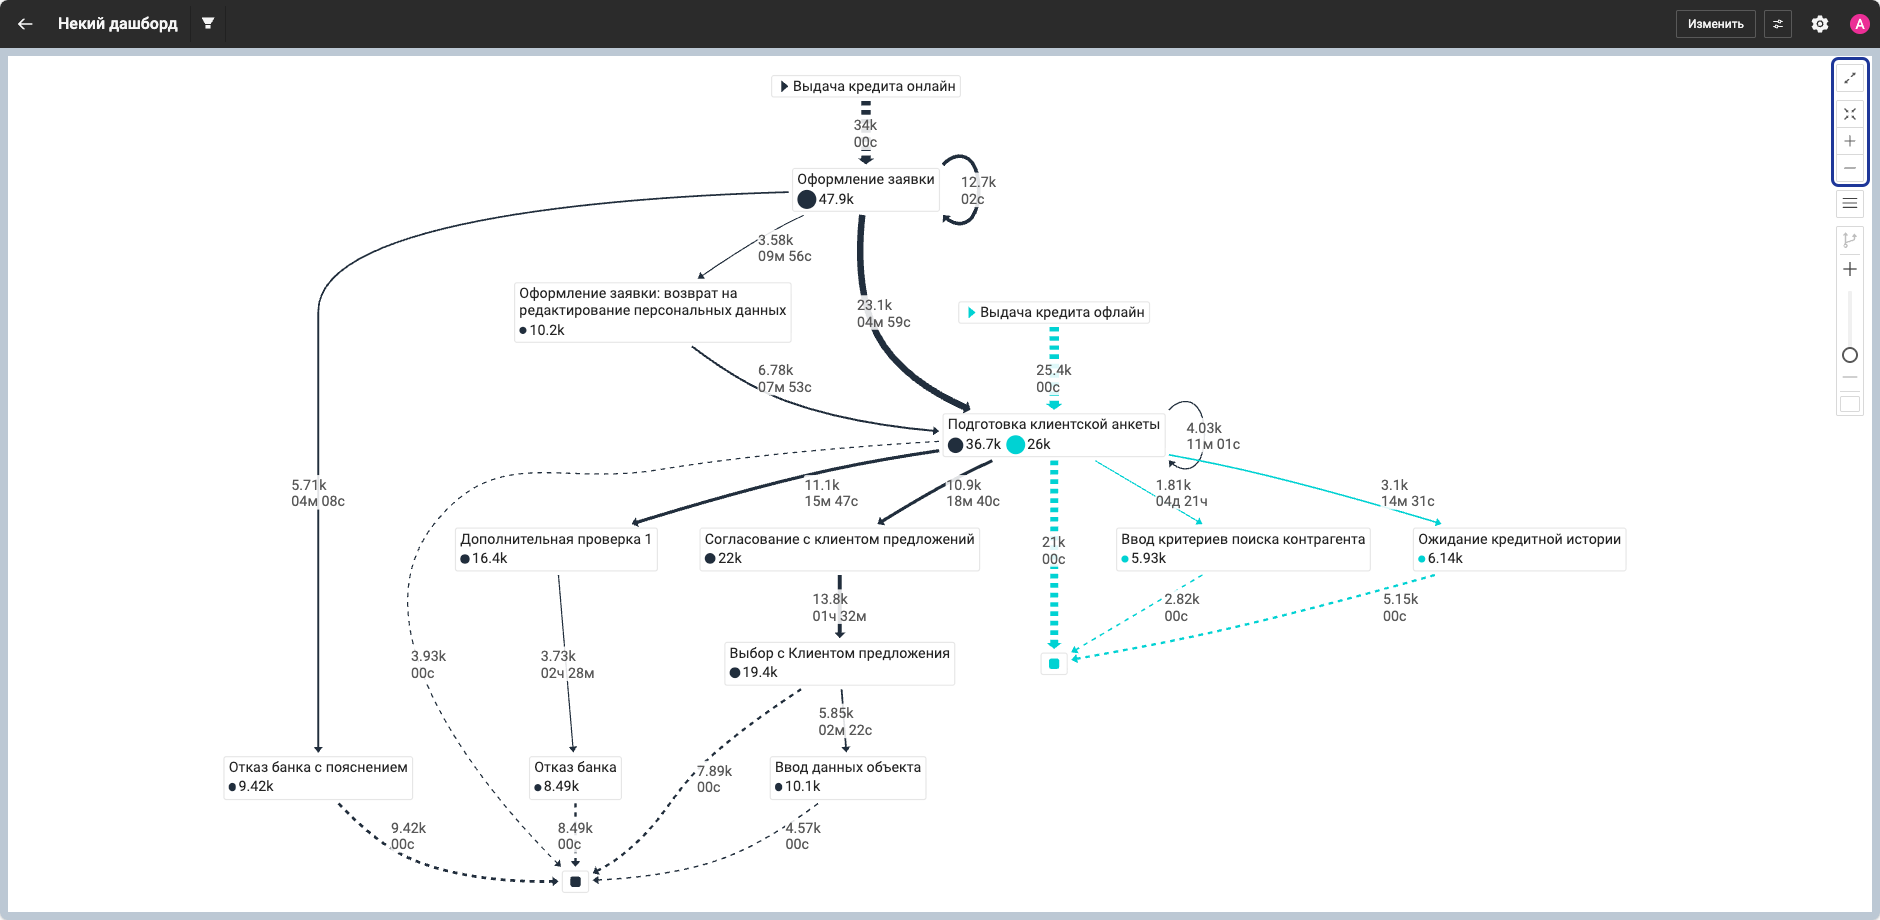Select the Отказ банка с пояснением node

click(318, 777)
